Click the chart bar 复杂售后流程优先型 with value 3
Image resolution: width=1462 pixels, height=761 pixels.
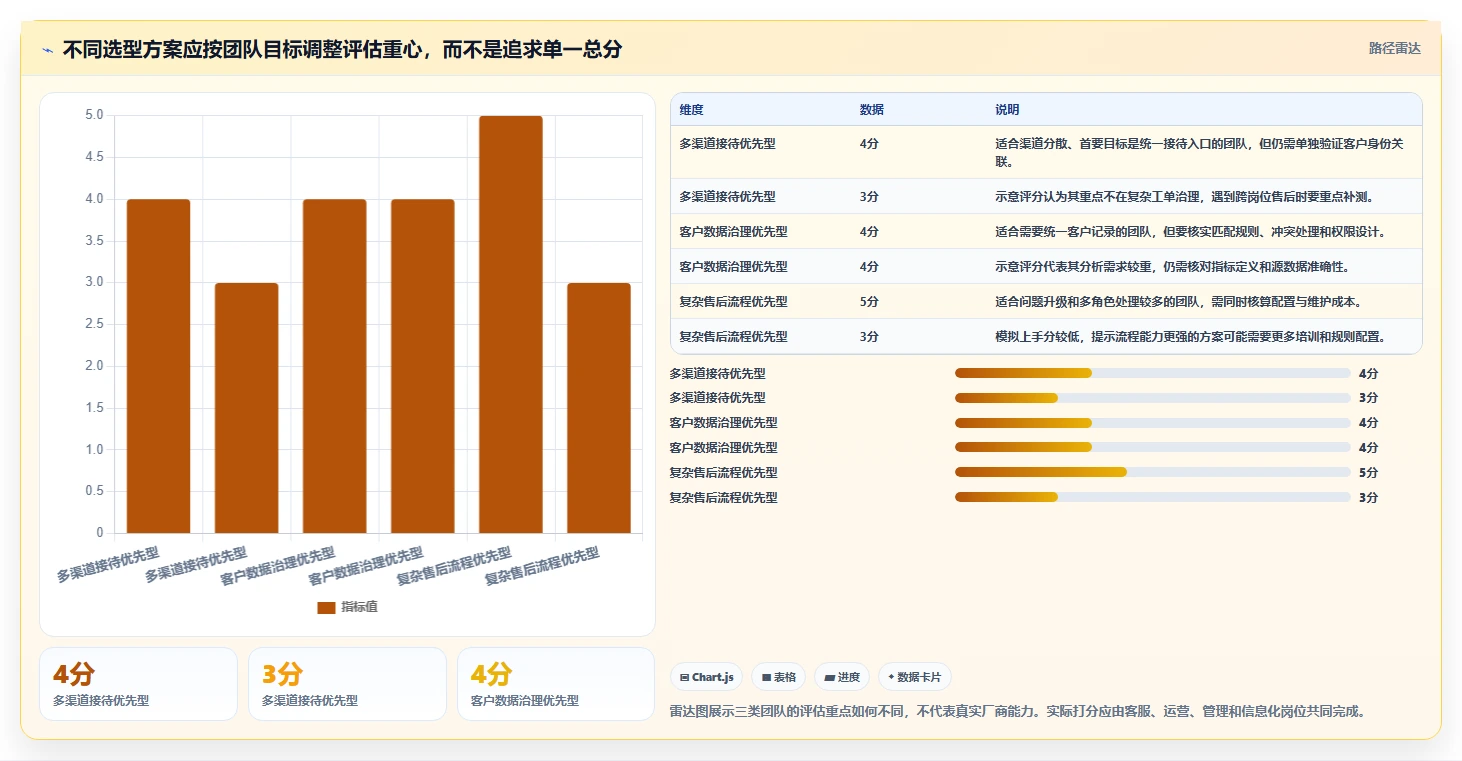coord(598,408)
